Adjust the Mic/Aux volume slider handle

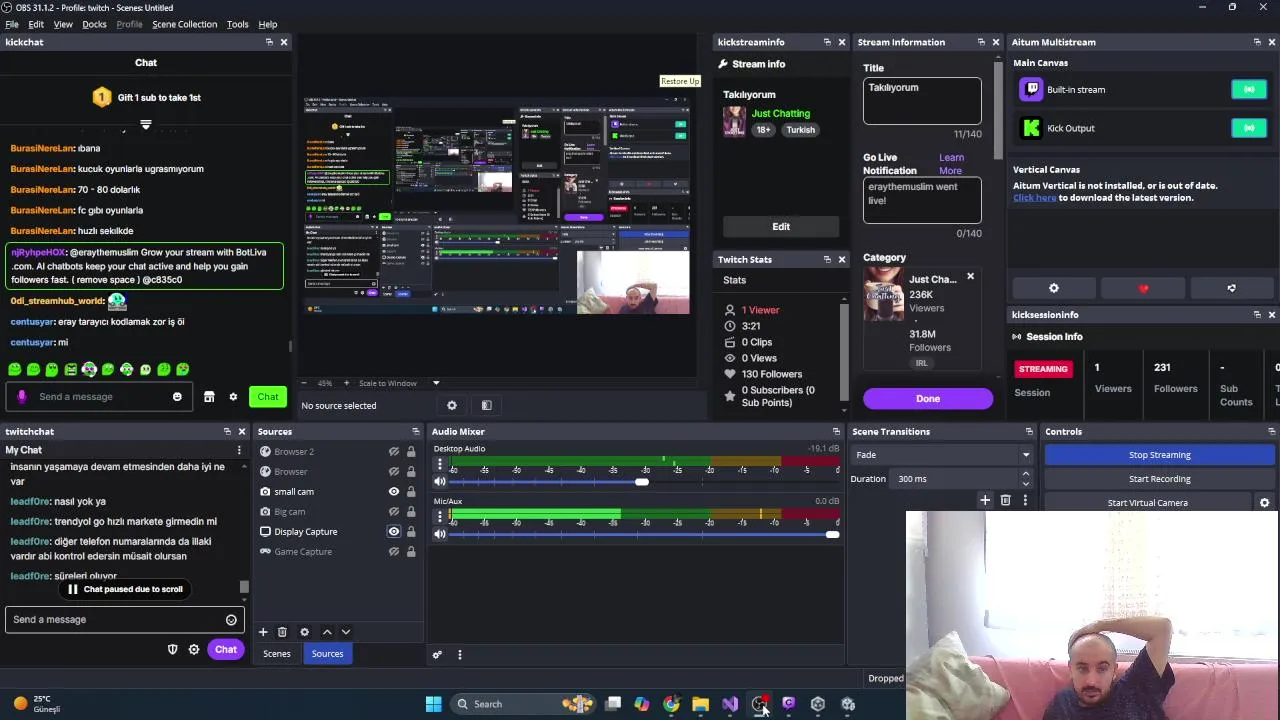832,534
